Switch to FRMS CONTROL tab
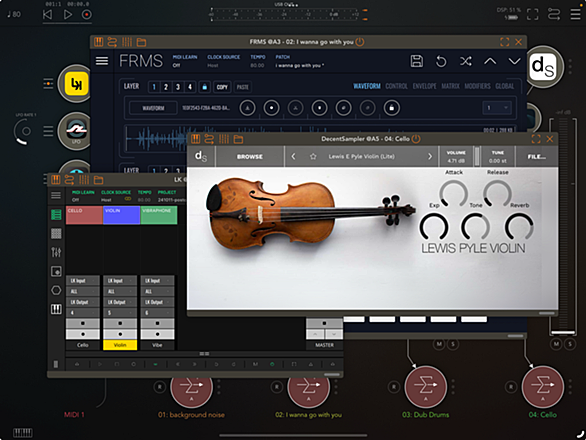This screenshot has width=586, height=440. pos(397,86)
